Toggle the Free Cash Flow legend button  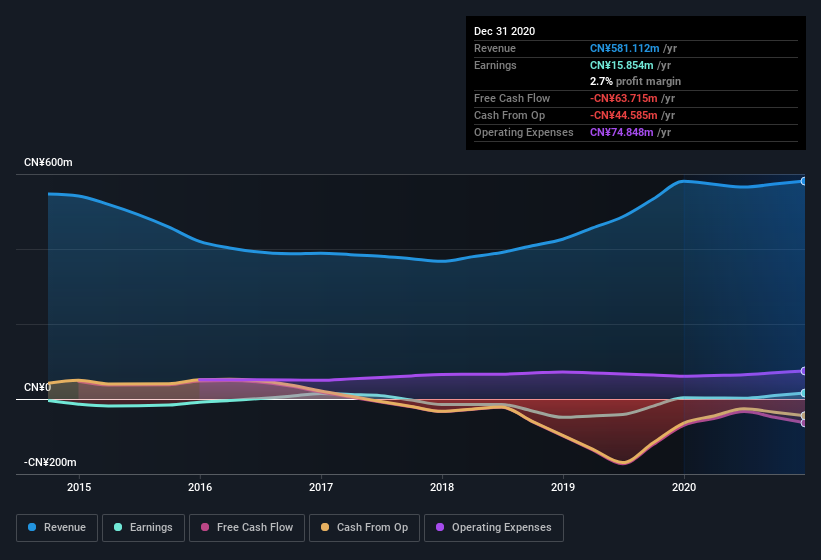pyautogui.click(x=247, y=528)
